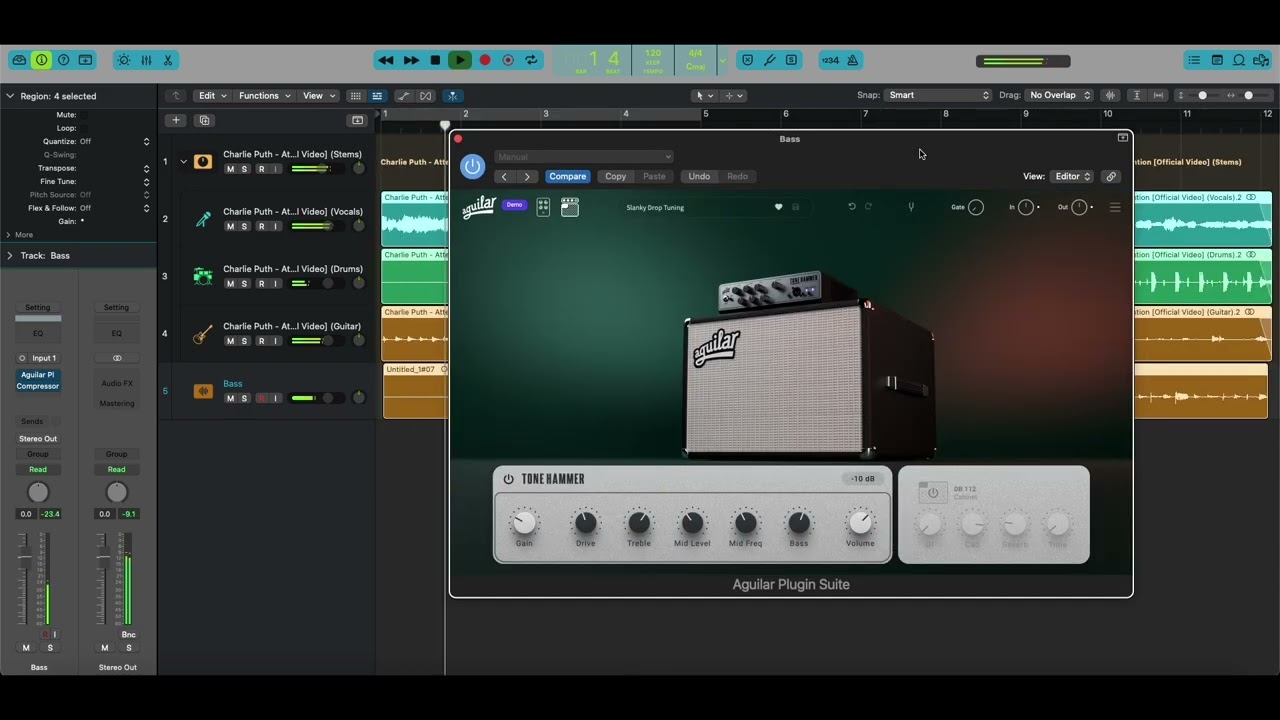Viewport: 1280px width, 720px height.
Task: Adjust the vertical zoom slider
Action: click(x=1203, y=95)
